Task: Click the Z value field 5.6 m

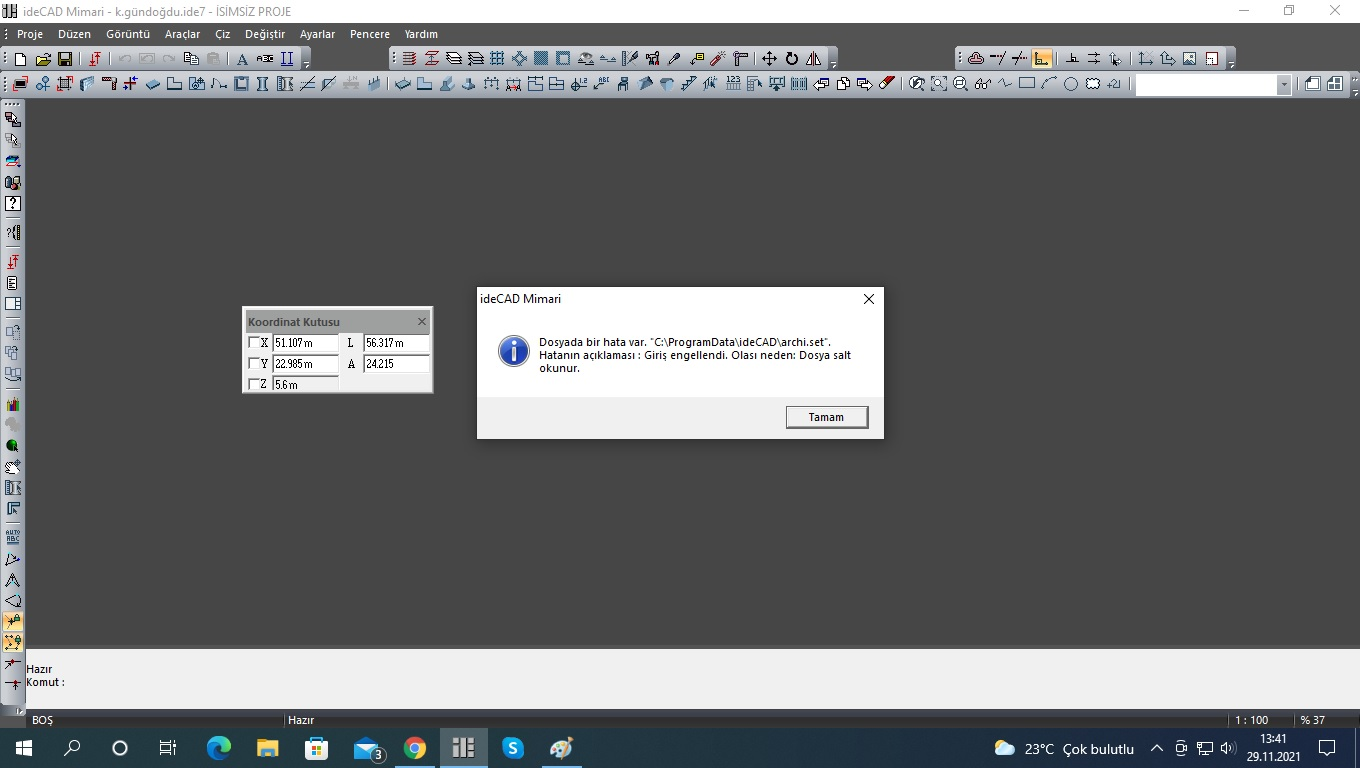Action: pos(305,384)
